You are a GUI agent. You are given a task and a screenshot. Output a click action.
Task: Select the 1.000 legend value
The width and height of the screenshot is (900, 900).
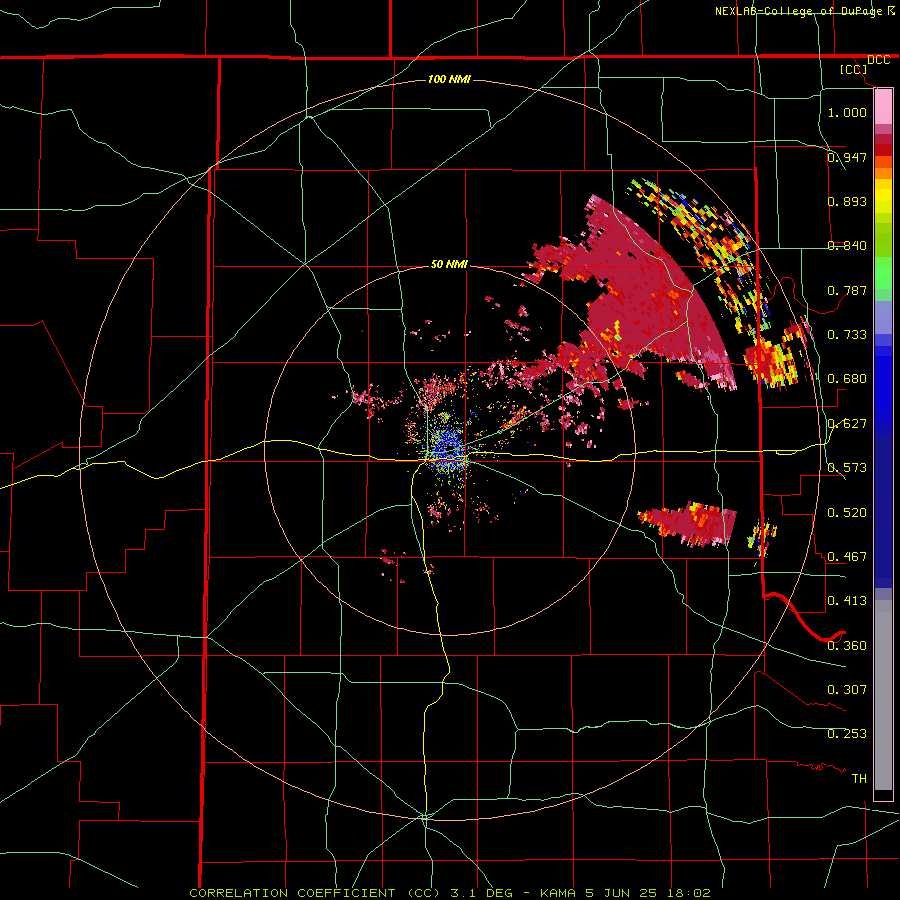[847, 112]
